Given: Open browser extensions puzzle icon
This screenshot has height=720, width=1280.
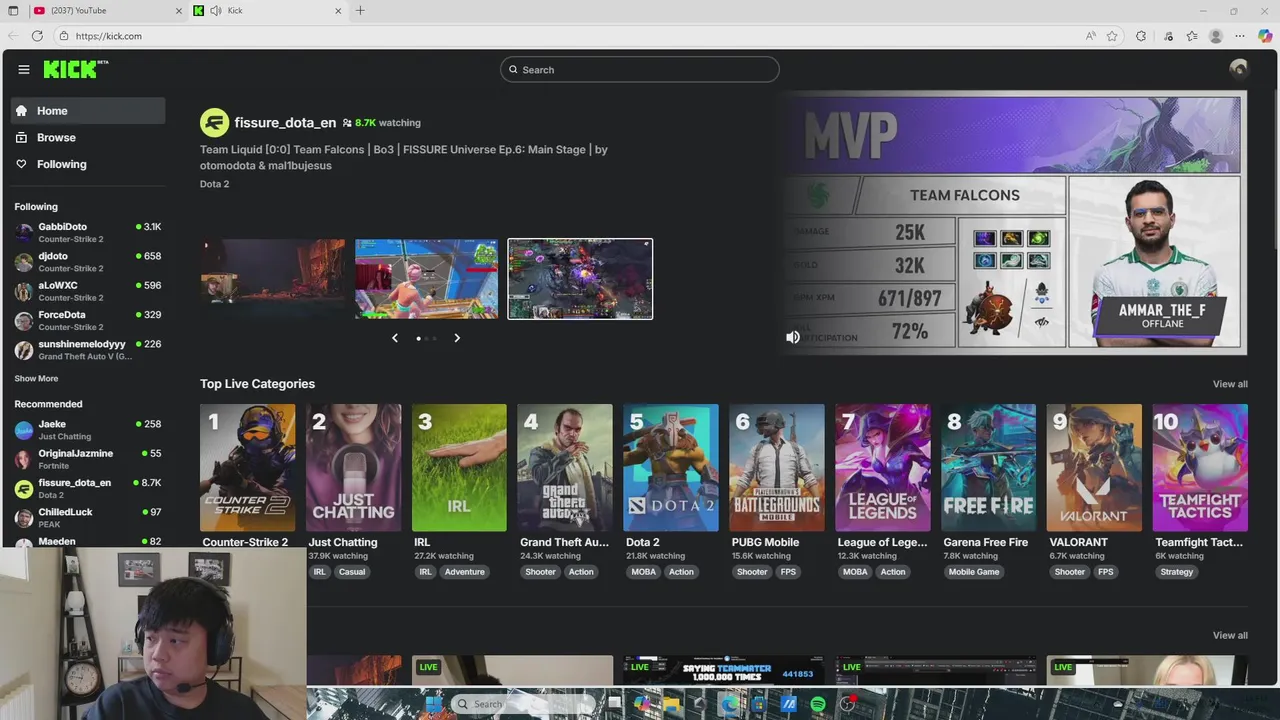Looking at the screenshot, I should coord(1141,36).
